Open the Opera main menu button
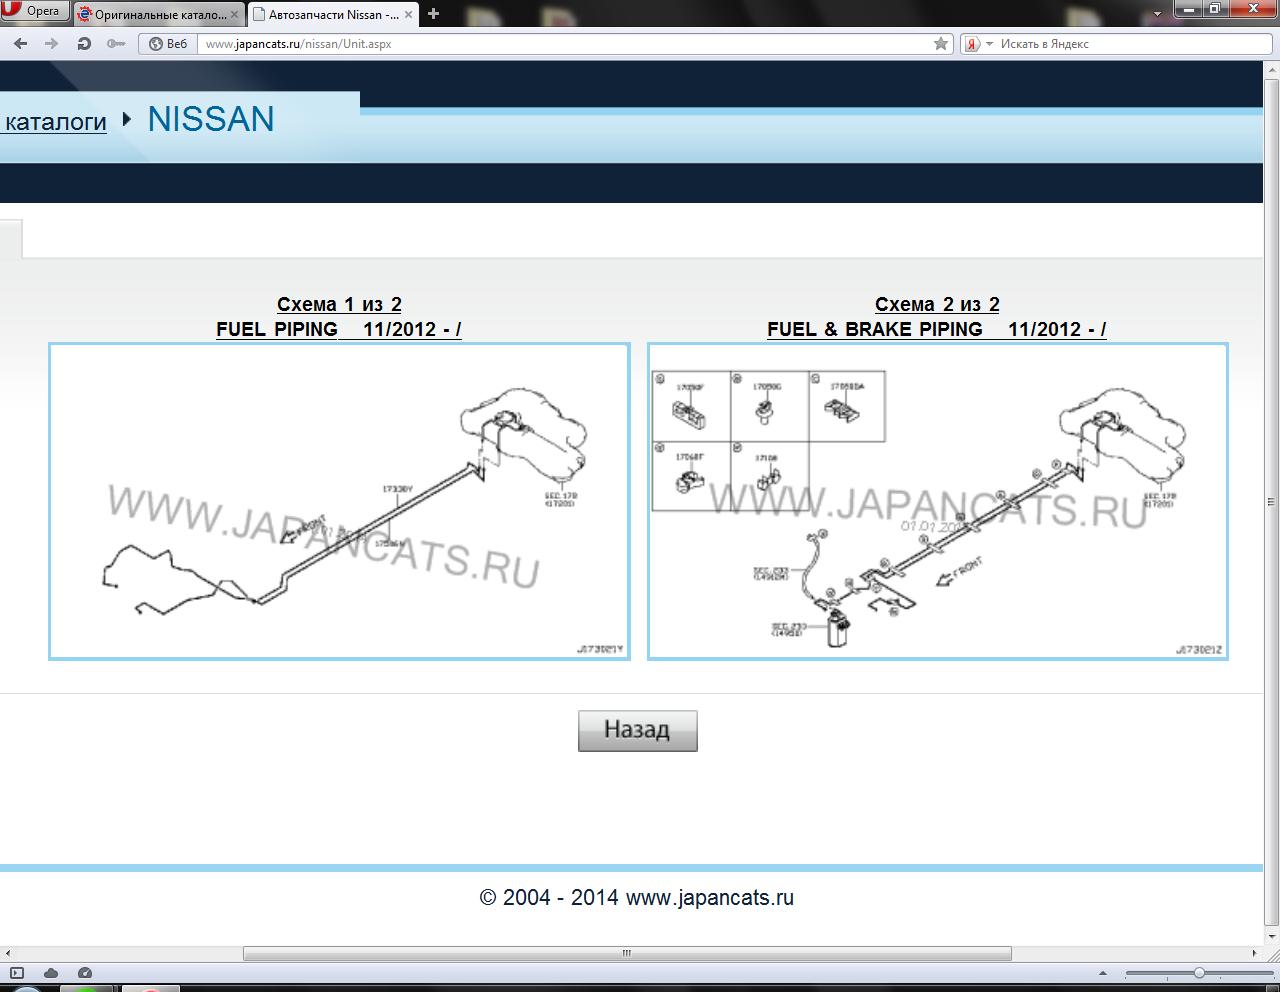The width and height of the screenshot is (1280, 992). click(x=34, y=11)
